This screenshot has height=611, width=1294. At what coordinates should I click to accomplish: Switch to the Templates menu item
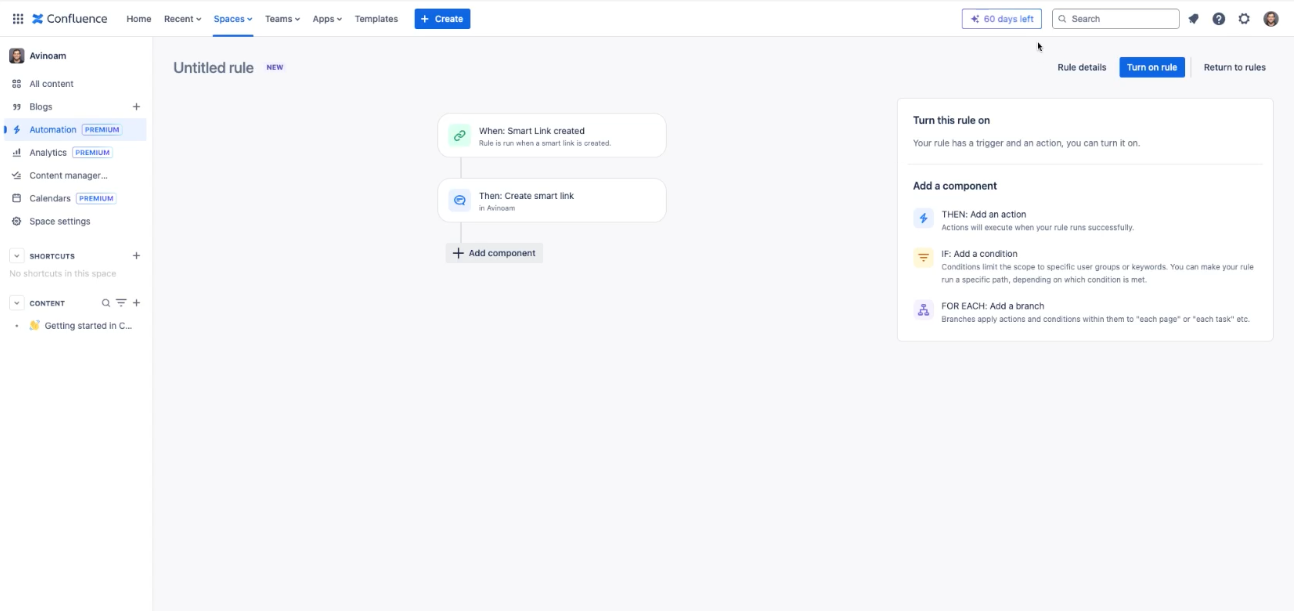pos(374,18)
